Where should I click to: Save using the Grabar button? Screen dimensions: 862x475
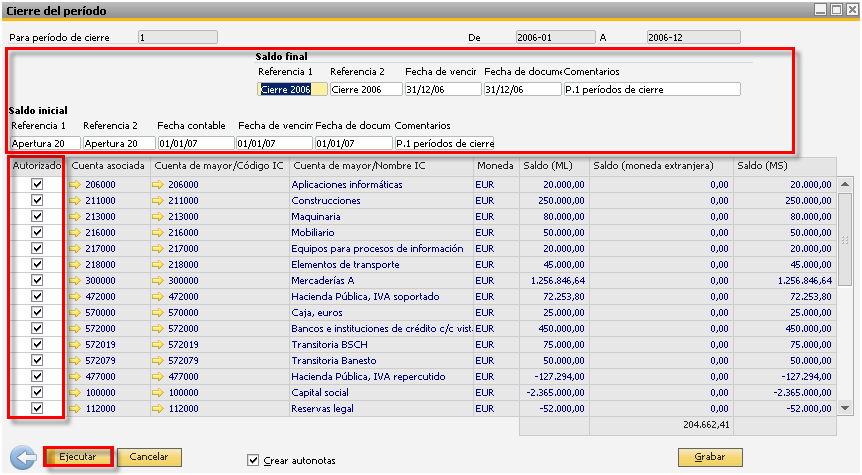pyautogui.click(x=710, y=457)
